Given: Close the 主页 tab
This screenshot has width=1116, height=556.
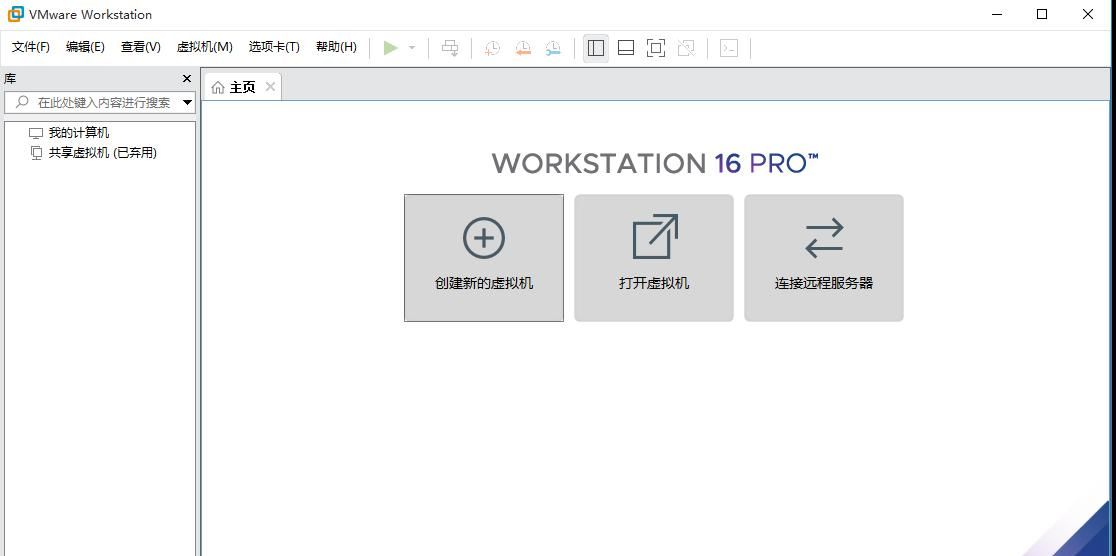Looking at the screenshot, I should tap(270, 86).
